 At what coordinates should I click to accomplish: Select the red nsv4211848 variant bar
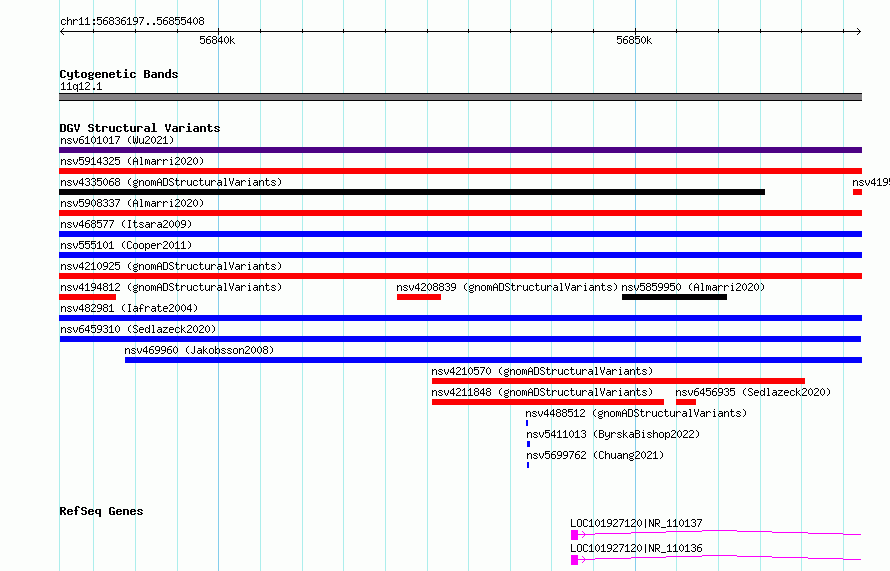coord(548,402)
